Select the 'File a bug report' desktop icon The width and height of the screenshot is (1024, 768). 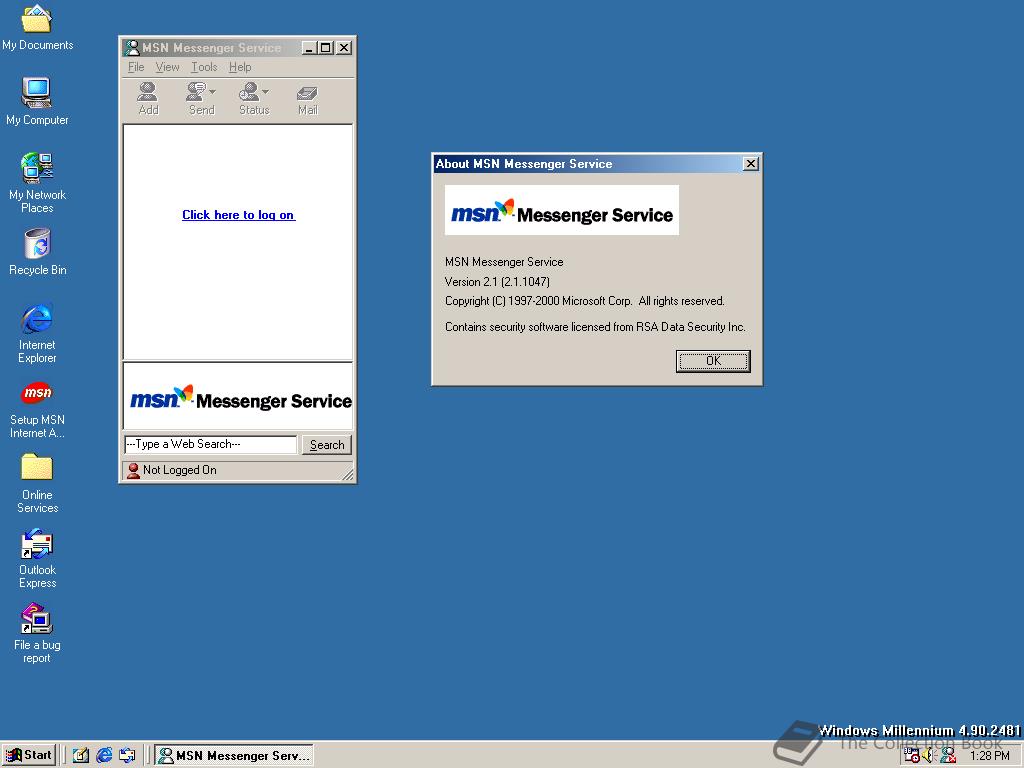point(37,633)
